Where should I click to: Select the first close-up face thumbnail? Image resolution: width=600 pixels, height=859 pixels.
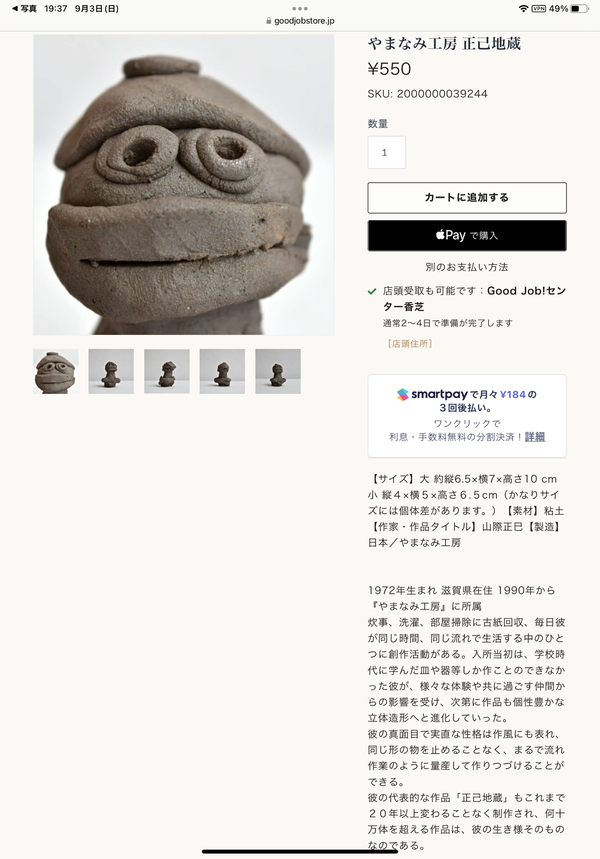point(55,371)
